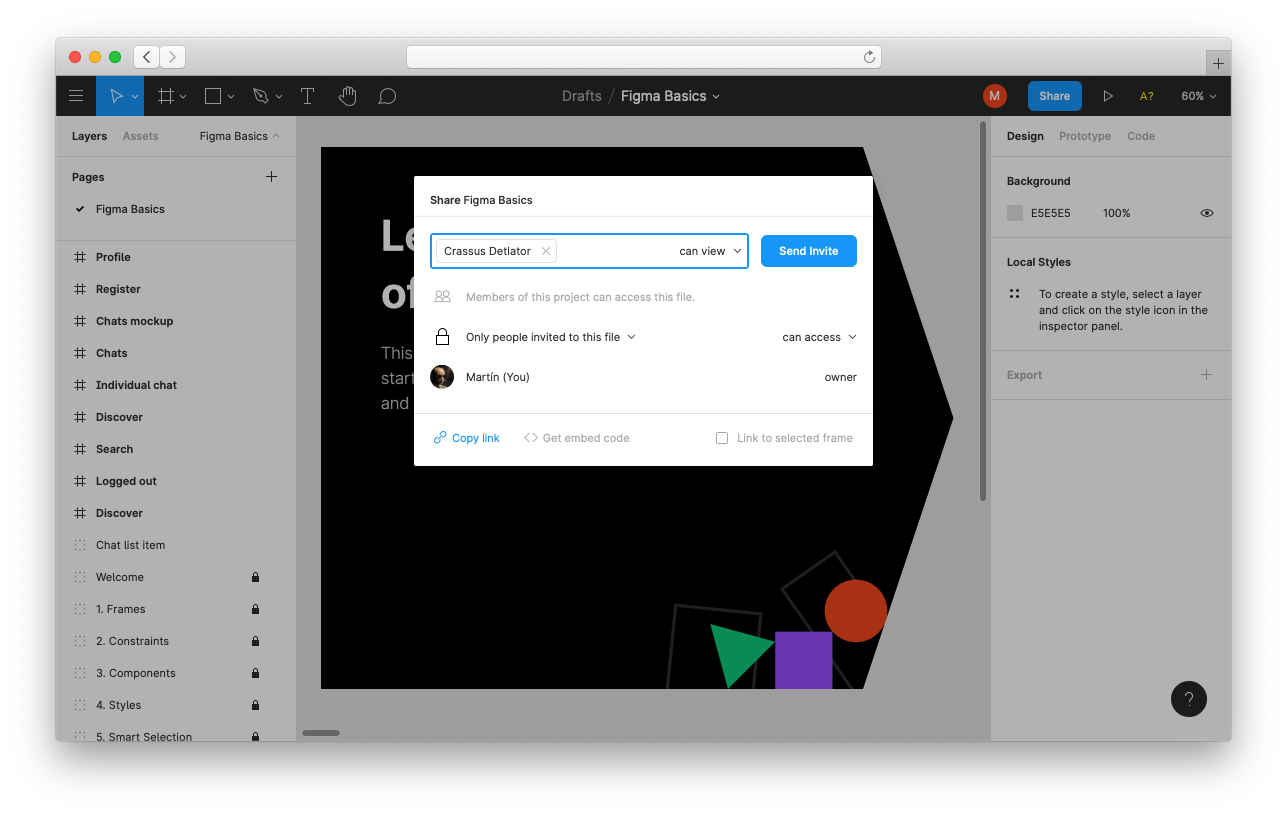Unlock the Welcome layer
Image resolution: width=1287 pixels, height=815 pixels.
point(255,577)
